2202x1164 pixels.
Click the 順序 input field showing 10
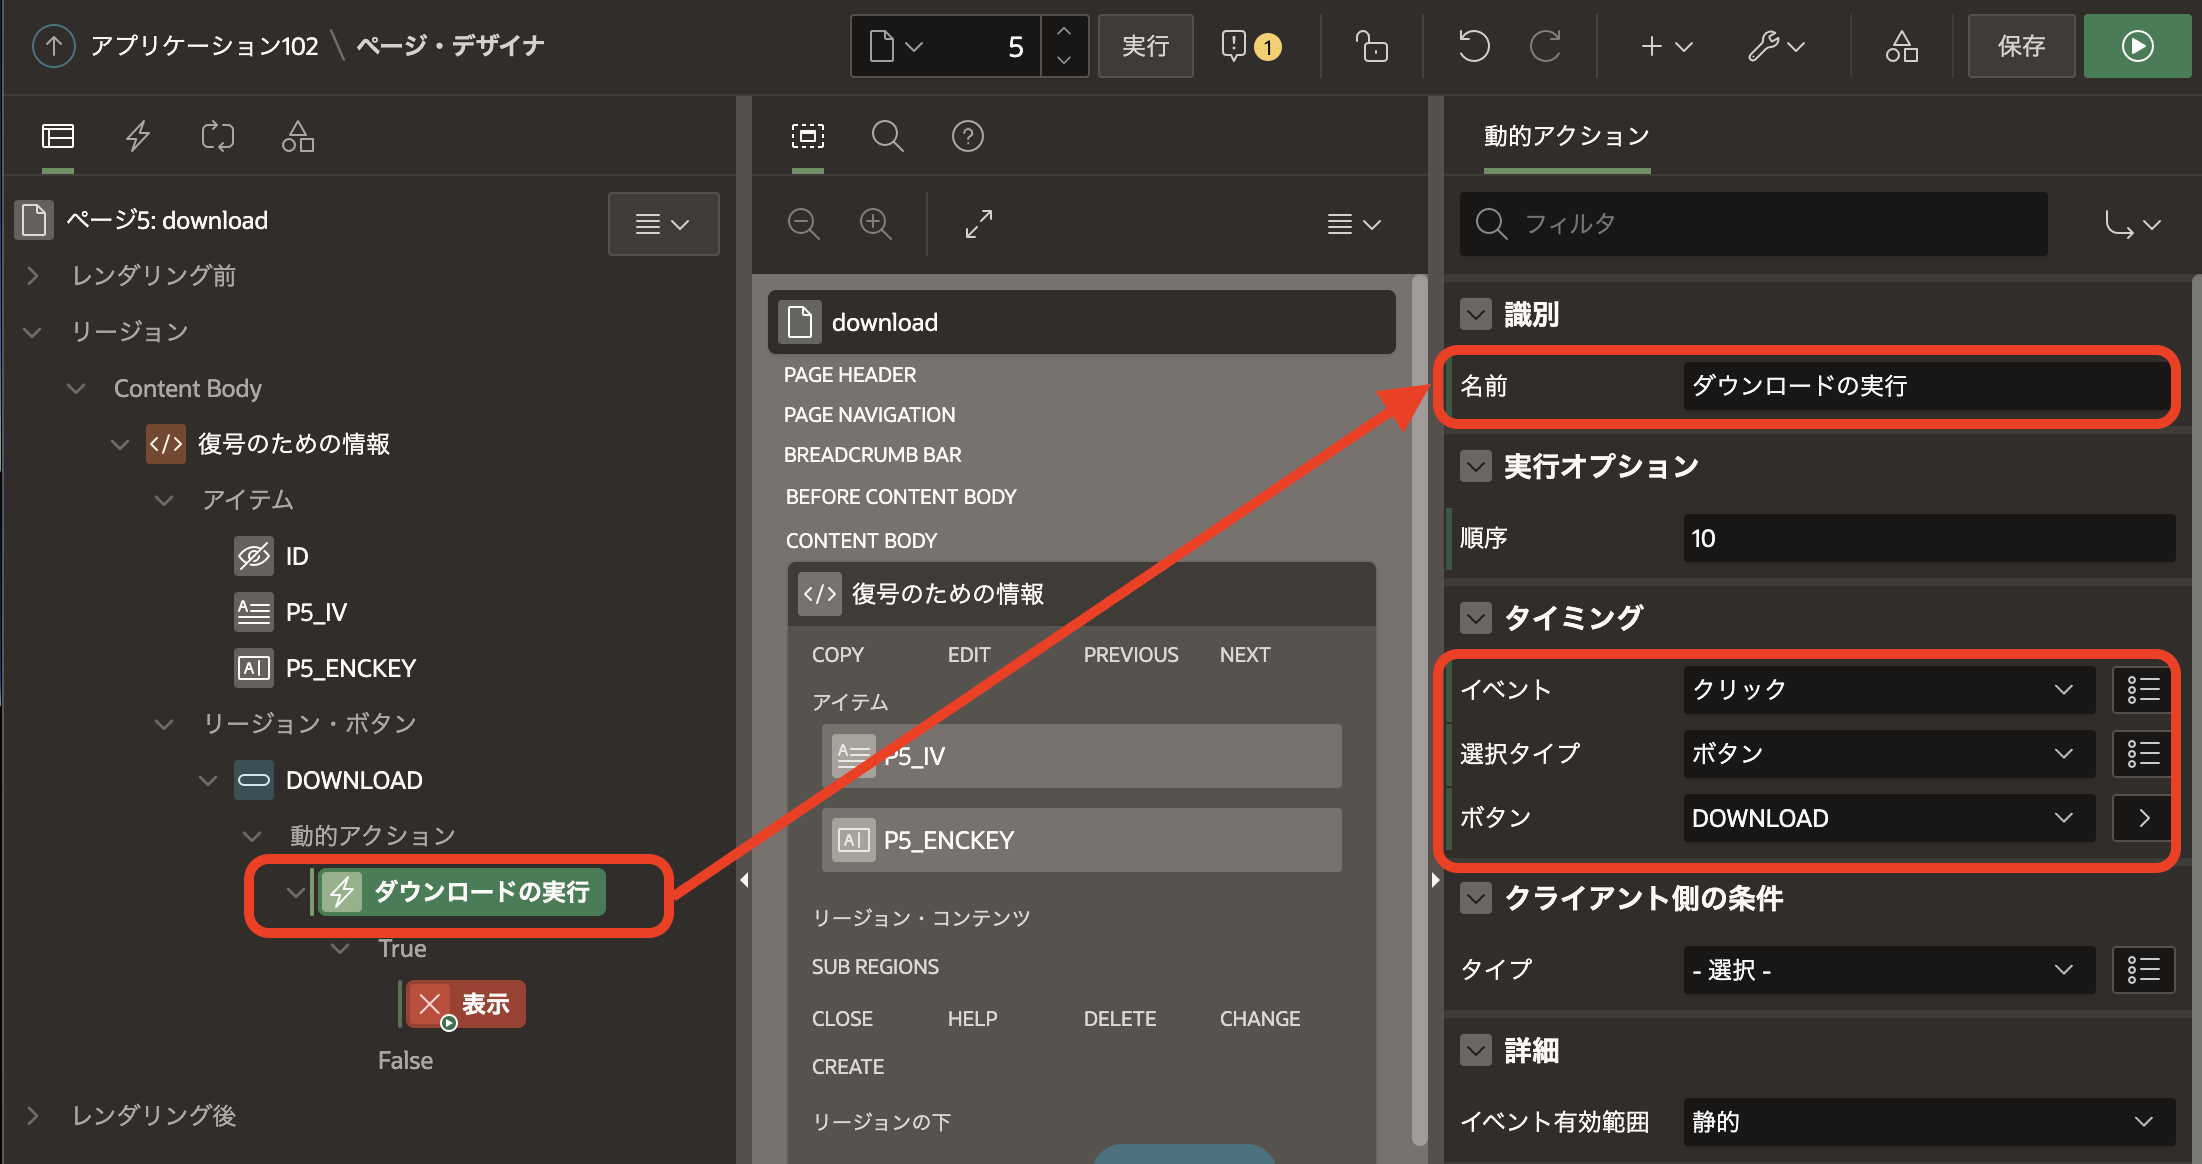(x=1928, y=538)
